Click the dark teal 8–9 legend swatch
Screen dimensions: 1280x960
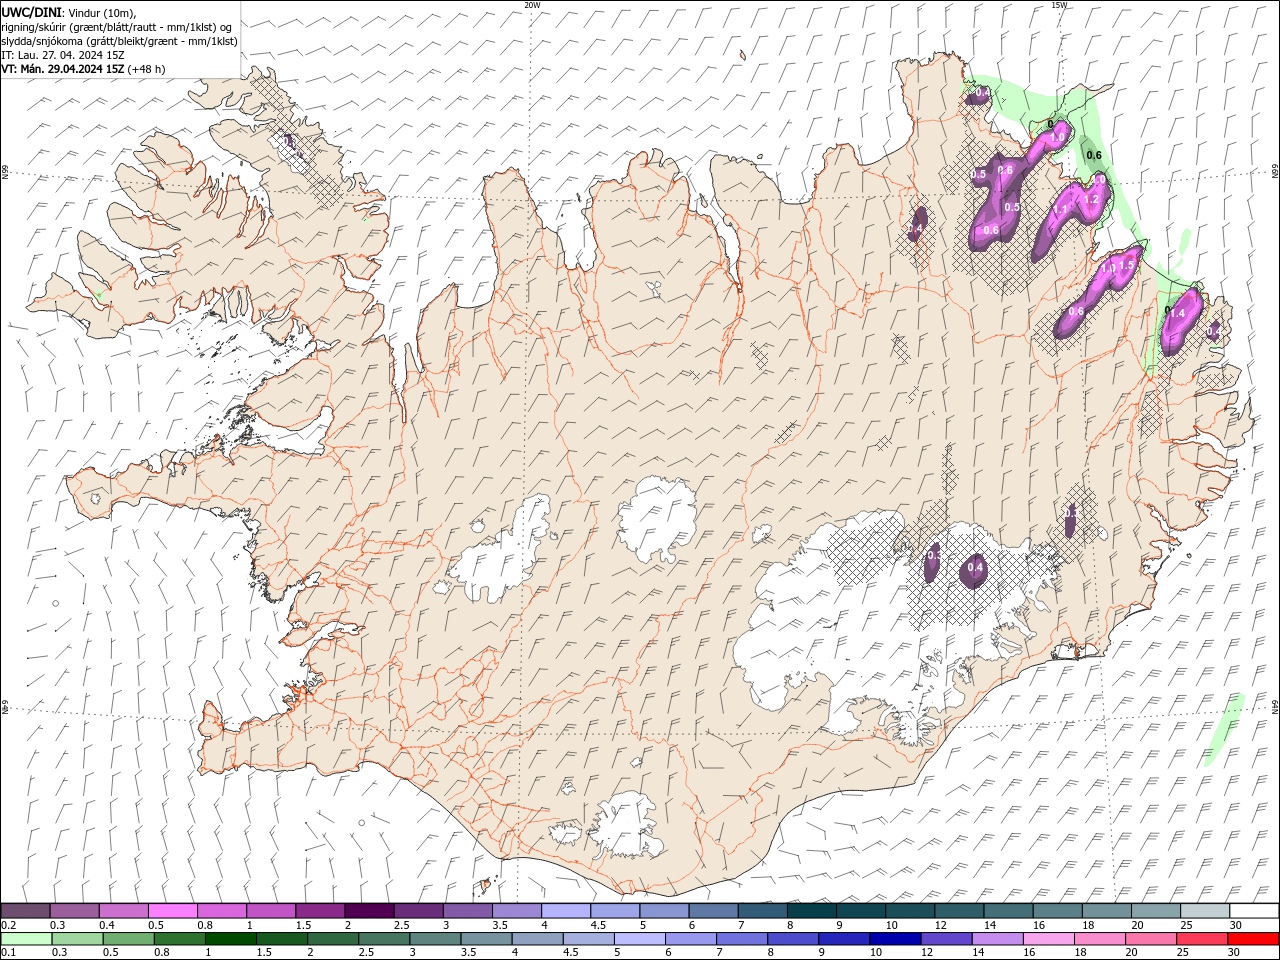[x=811, y=910]
